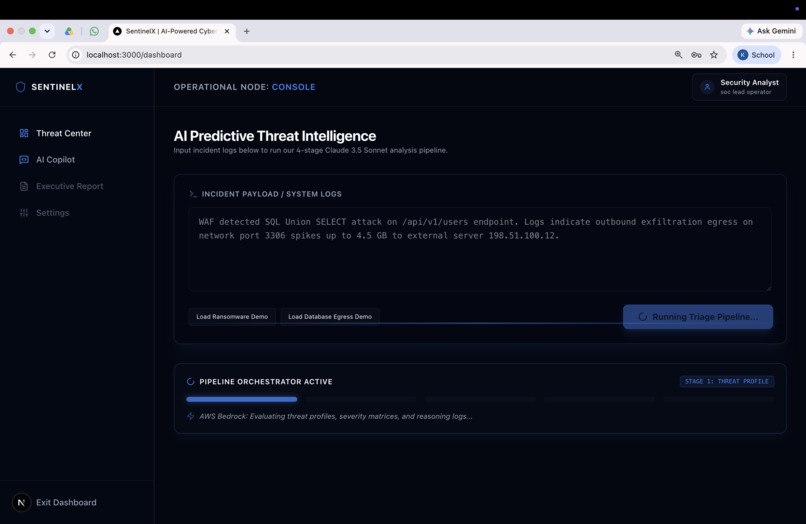This screenshot has height=524, width=806.
Task: Open pinned WhatsApp tab
Action: click(x=94, y=31)
